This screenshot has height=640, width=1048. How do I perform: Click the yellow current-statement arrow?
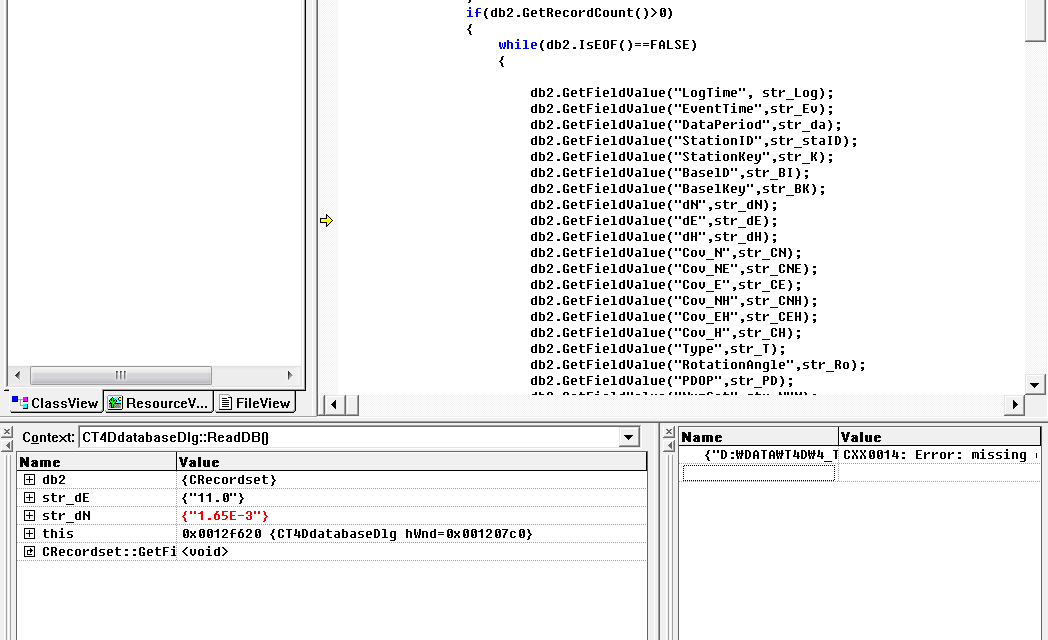click(x=326, y=221)
